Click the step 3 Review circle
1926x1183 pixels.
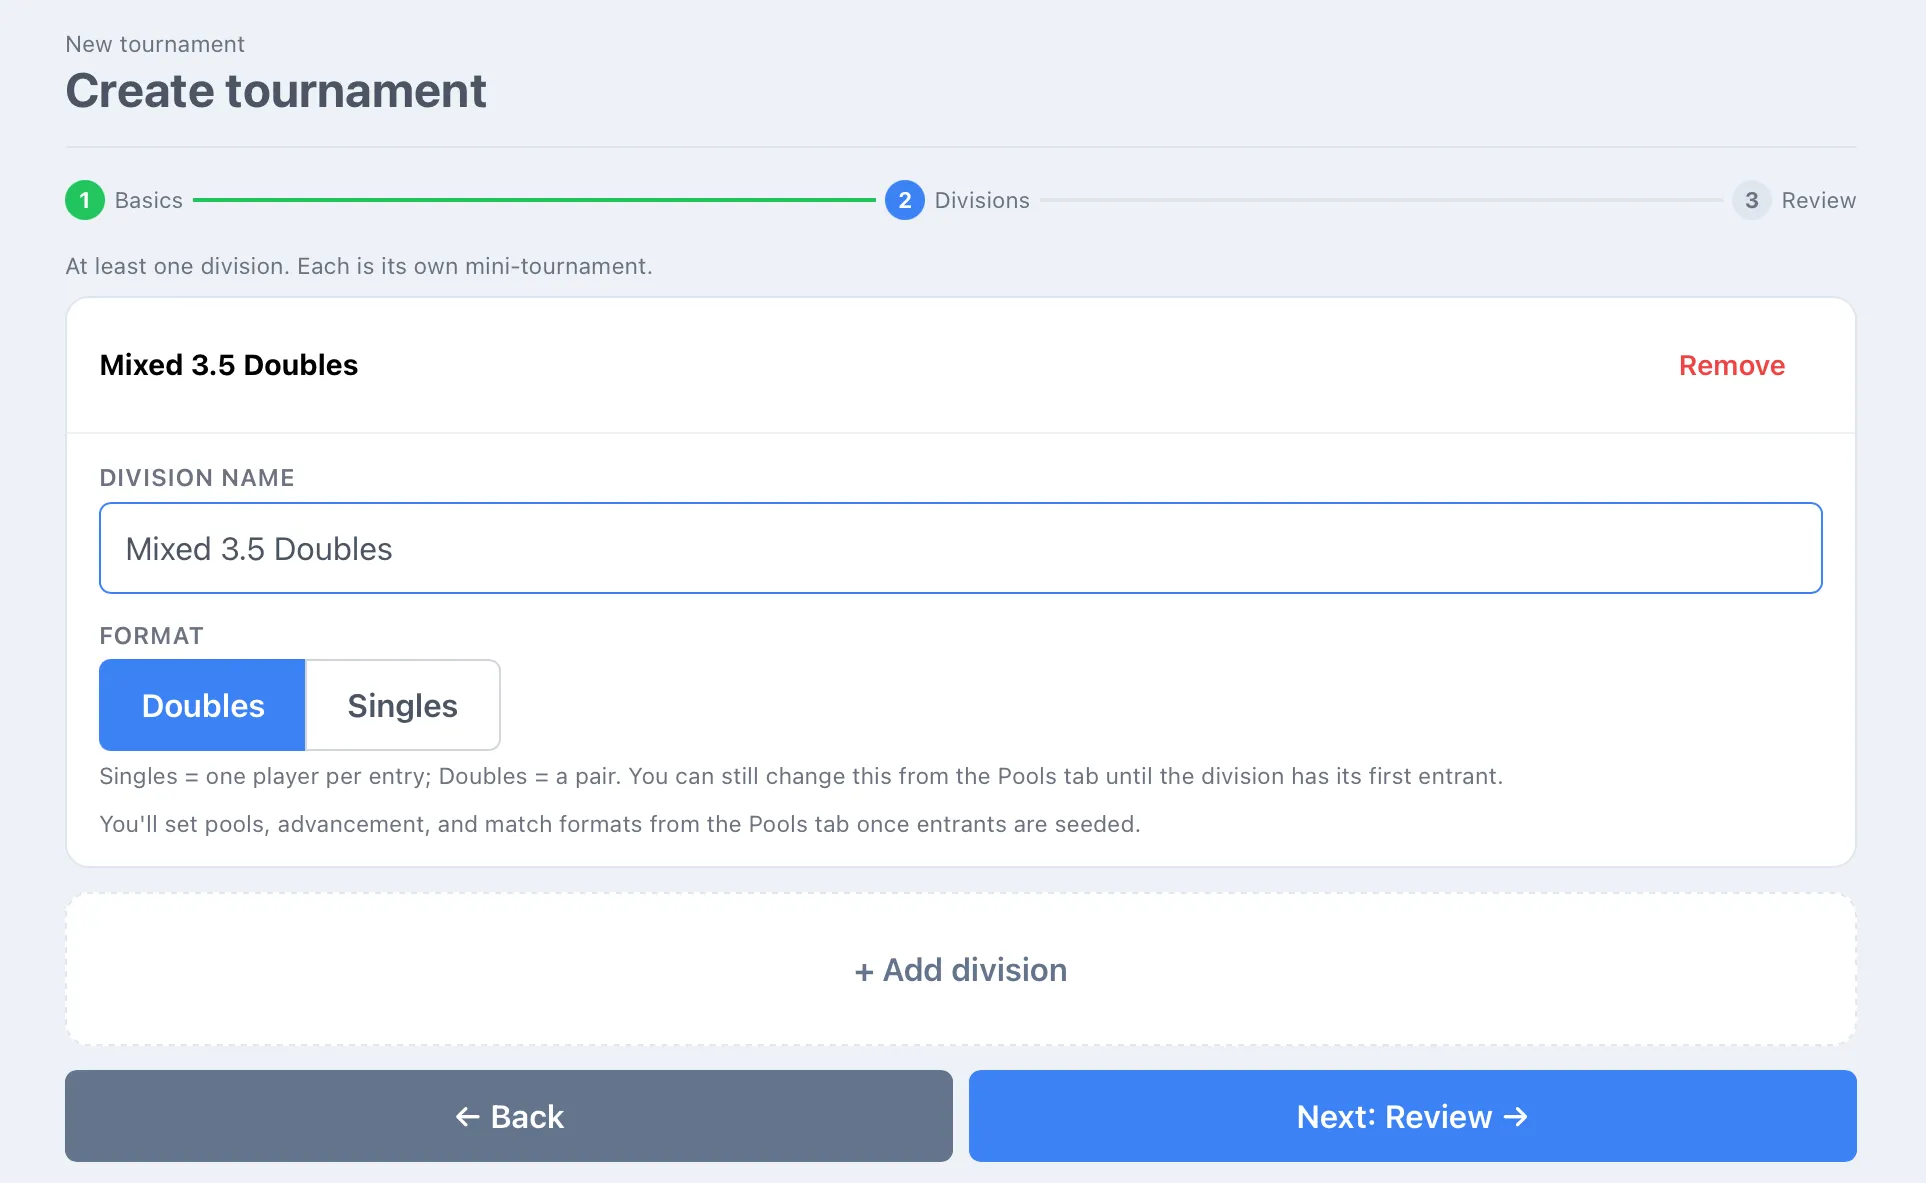click(x=1751, y=200)
